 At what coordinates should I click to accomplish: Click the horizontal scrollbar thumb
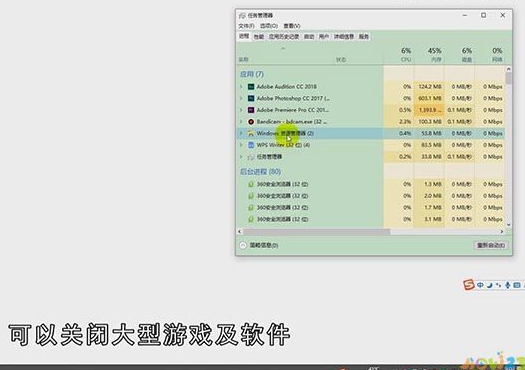coord(316,232)
